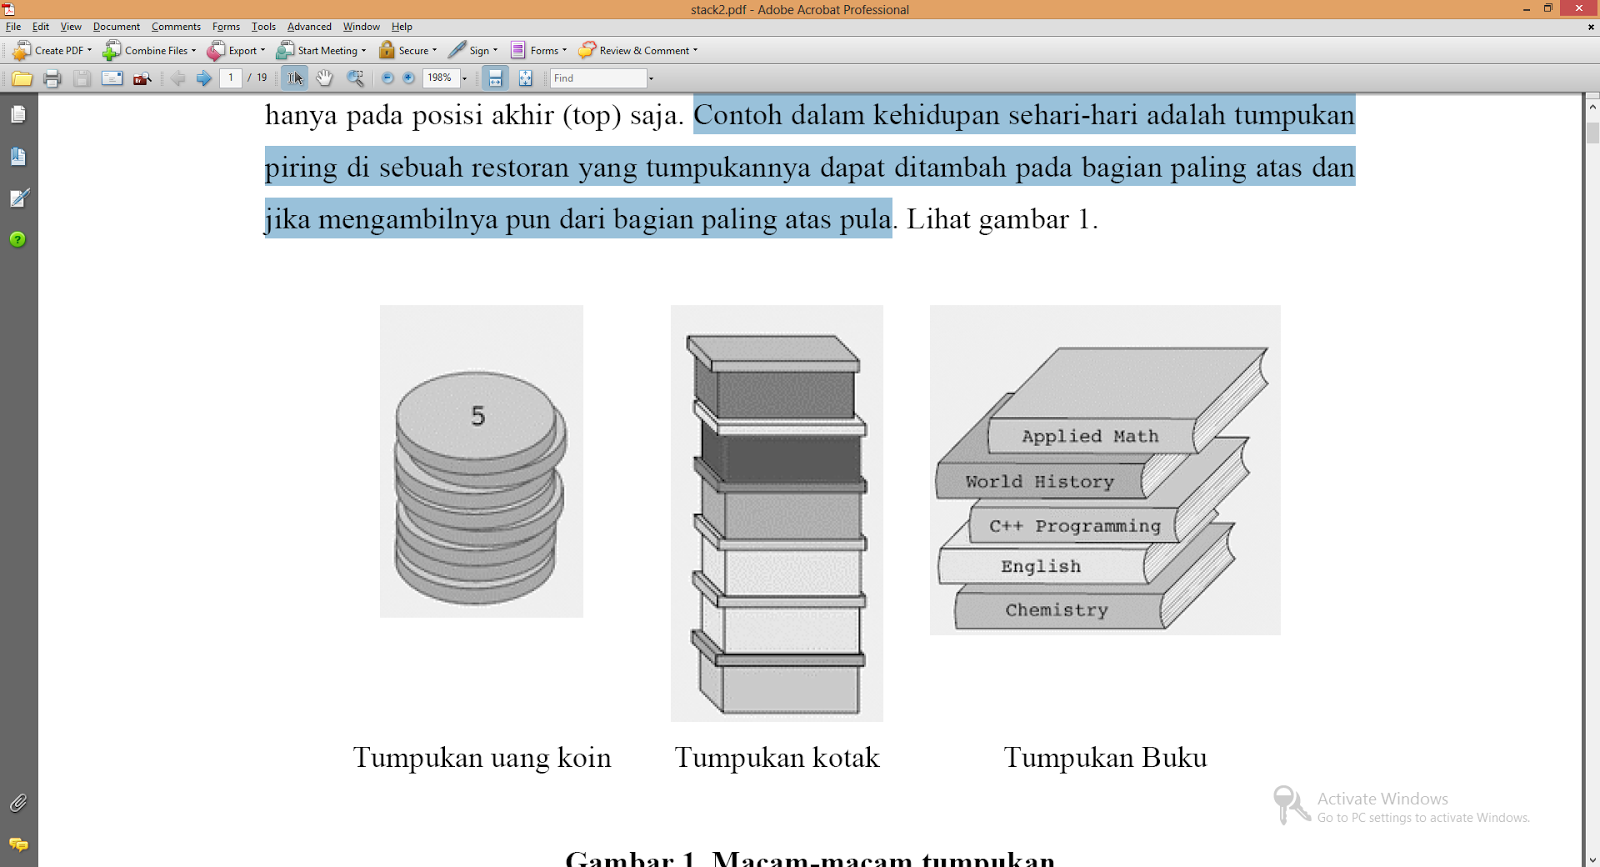Open the Window menu
Image resolution: width=1600 pixels, height=867 pixels.
361,27
